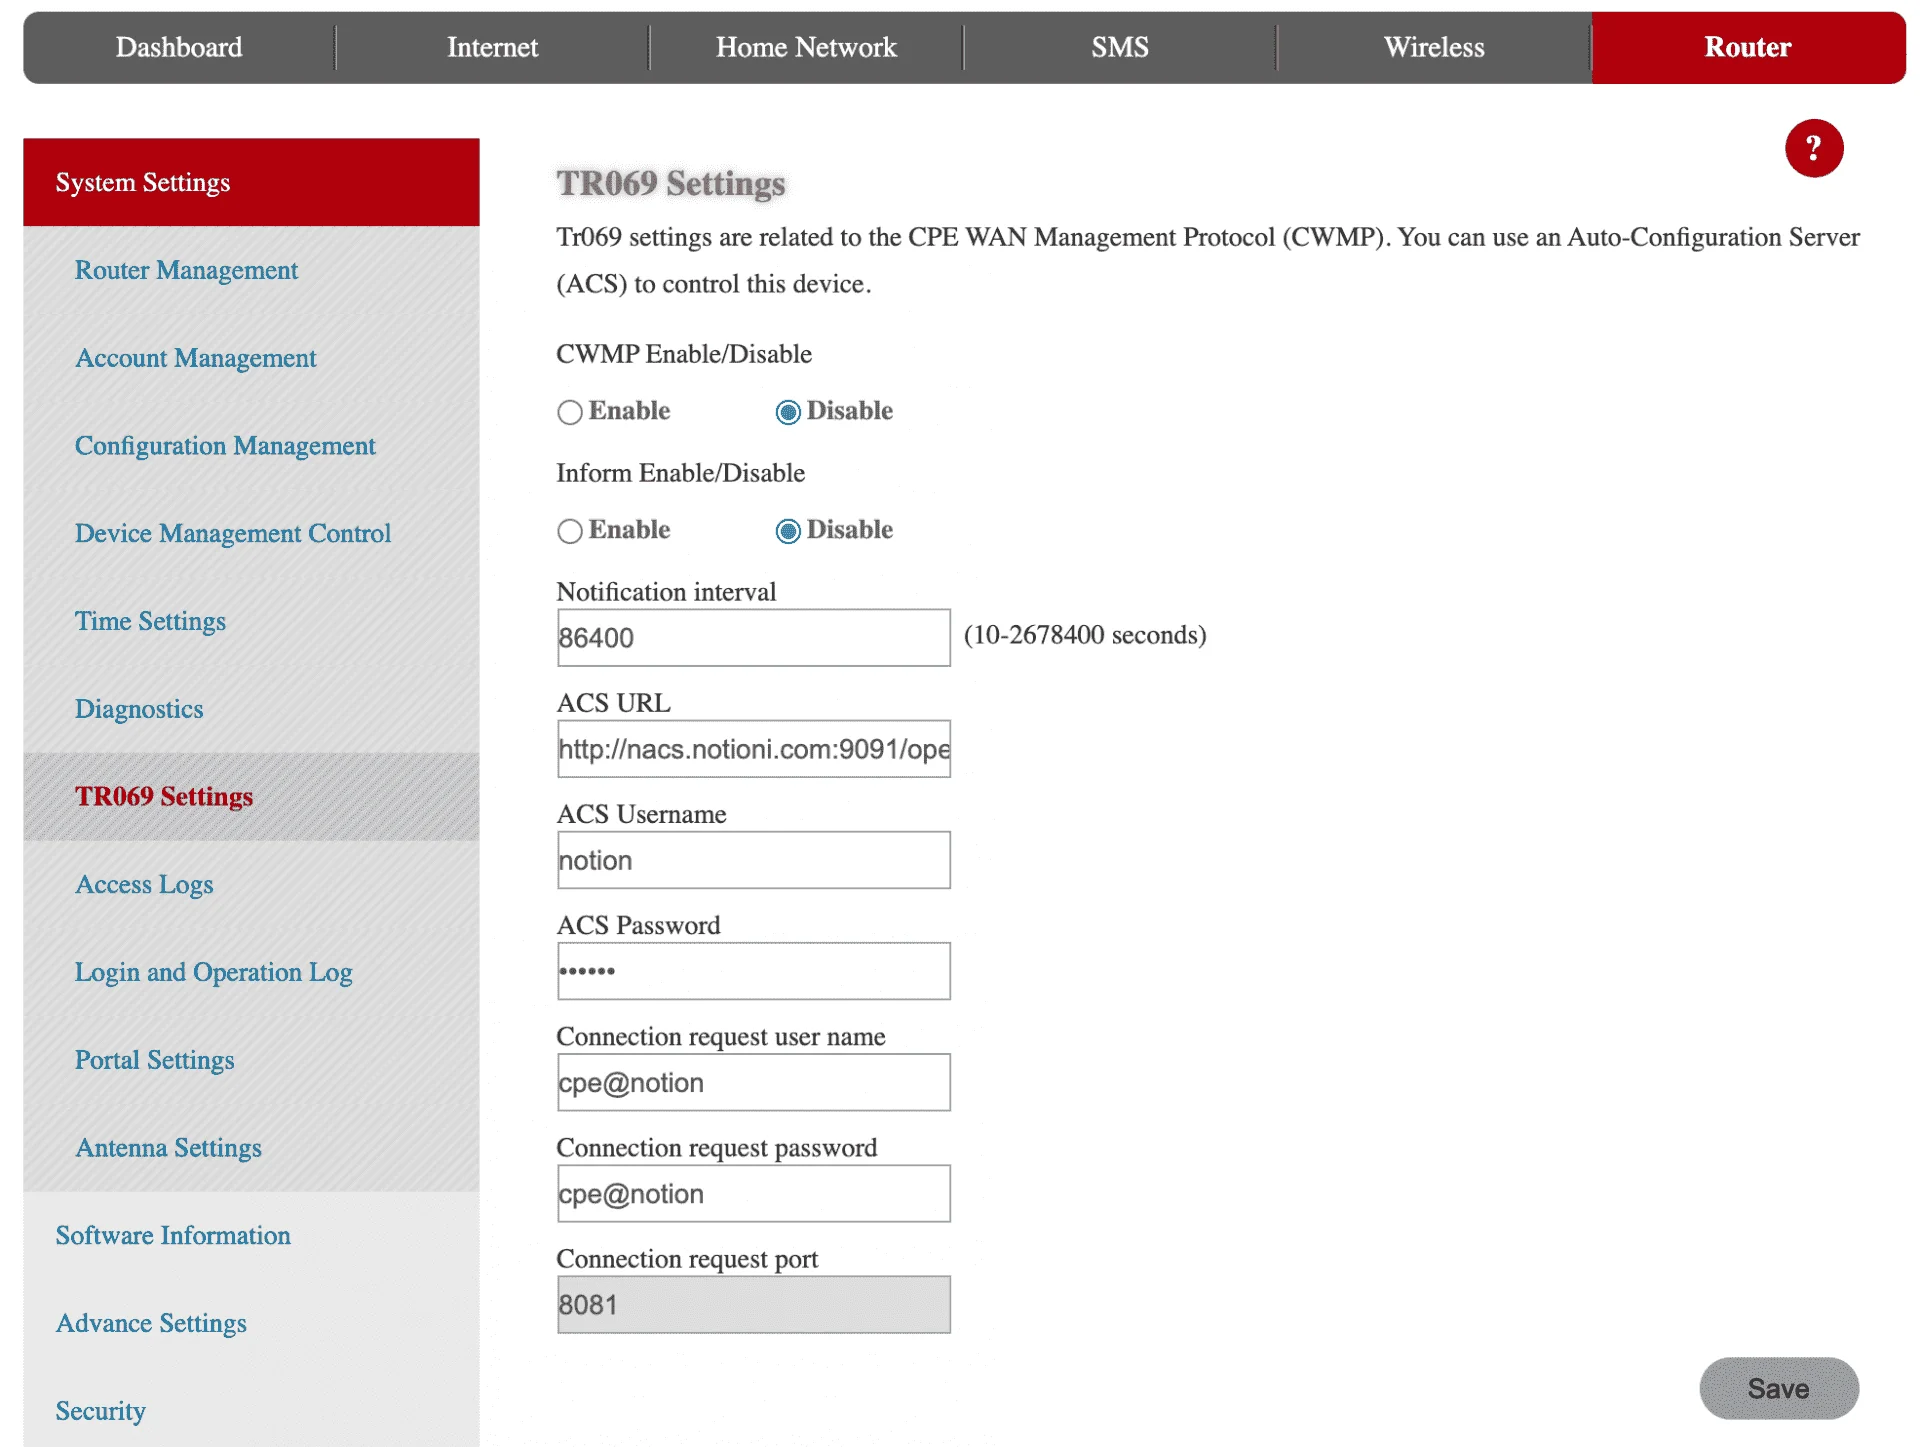The width and height of the screenshot is (1920, 1447).
Task: Click the '(10-2678400 seconds)' hint text
Action: click(1085, 635)
